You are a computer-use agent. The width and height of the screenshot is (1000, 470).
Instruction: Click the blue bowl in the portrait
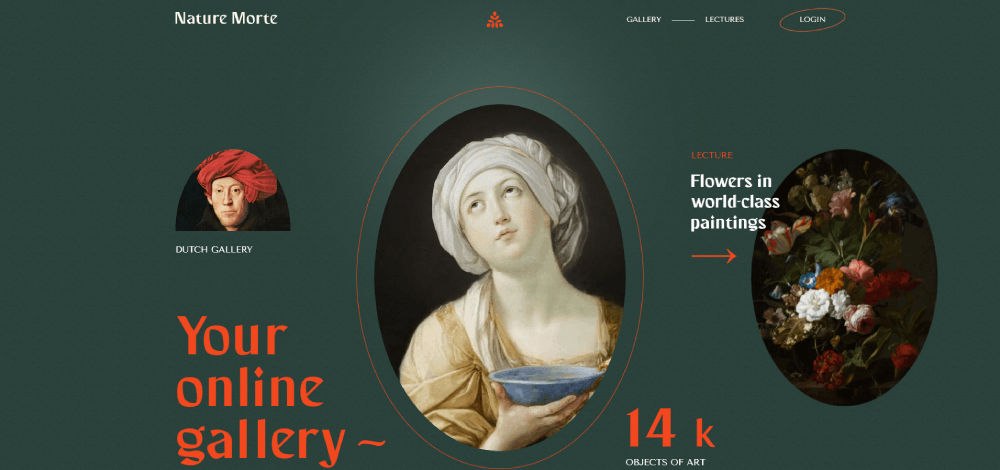[547, 385]
